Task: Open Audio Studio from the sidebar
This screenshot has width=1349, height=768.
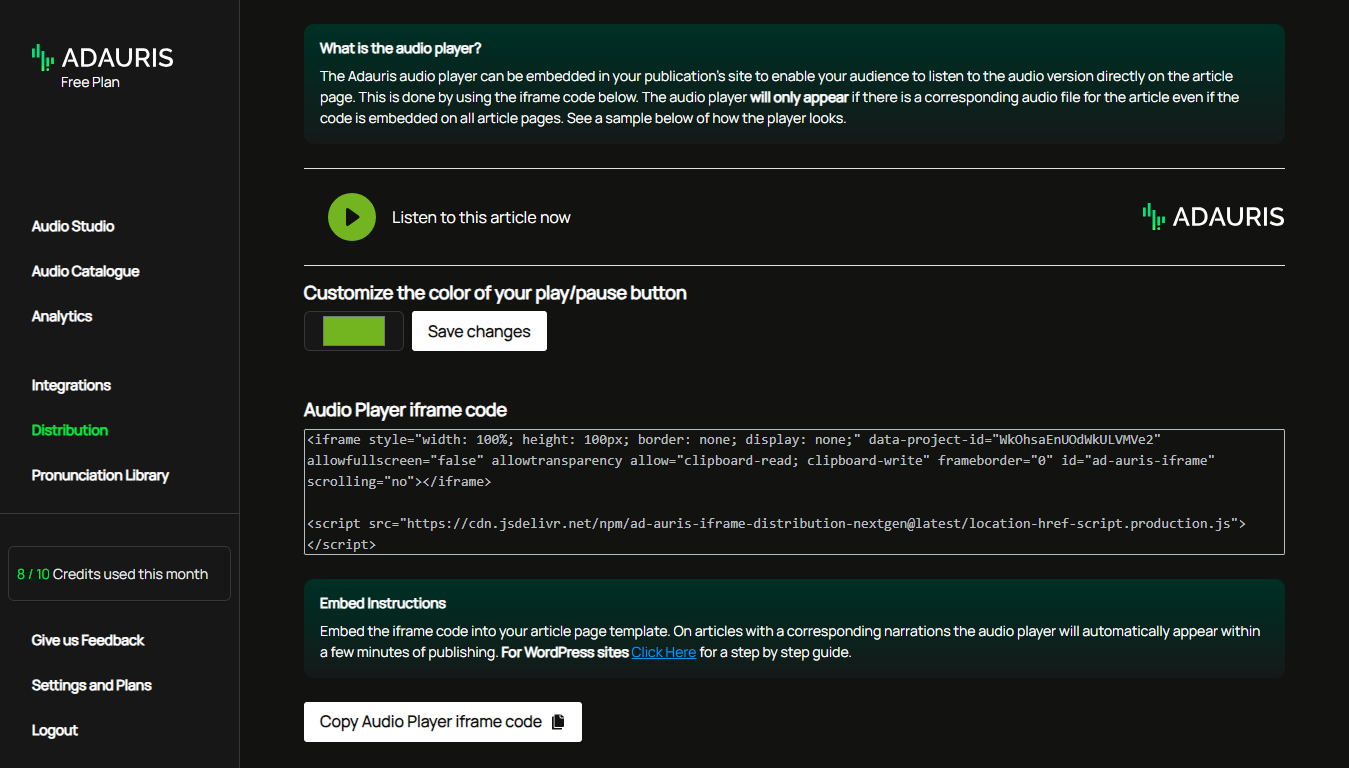Action: tap(73, 226)
